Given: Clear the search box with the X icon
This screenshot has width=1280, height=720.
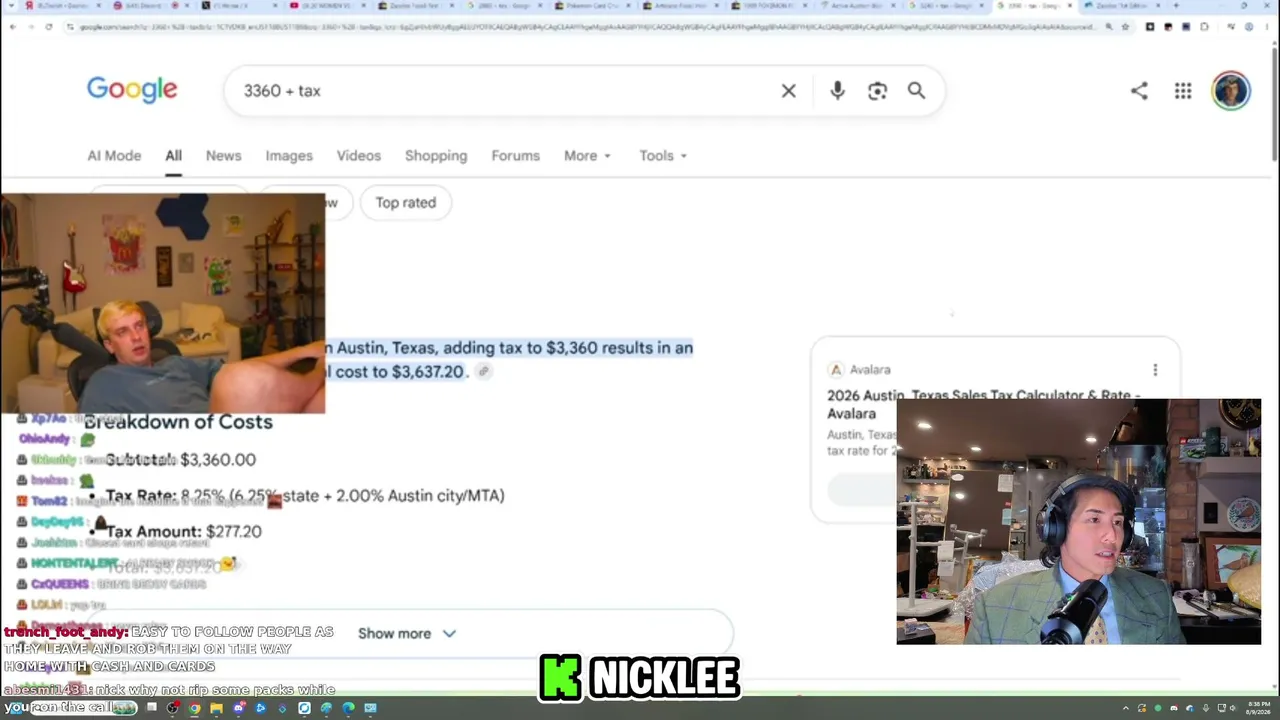Looking at the screenshot, I should [x=788, y=91].
